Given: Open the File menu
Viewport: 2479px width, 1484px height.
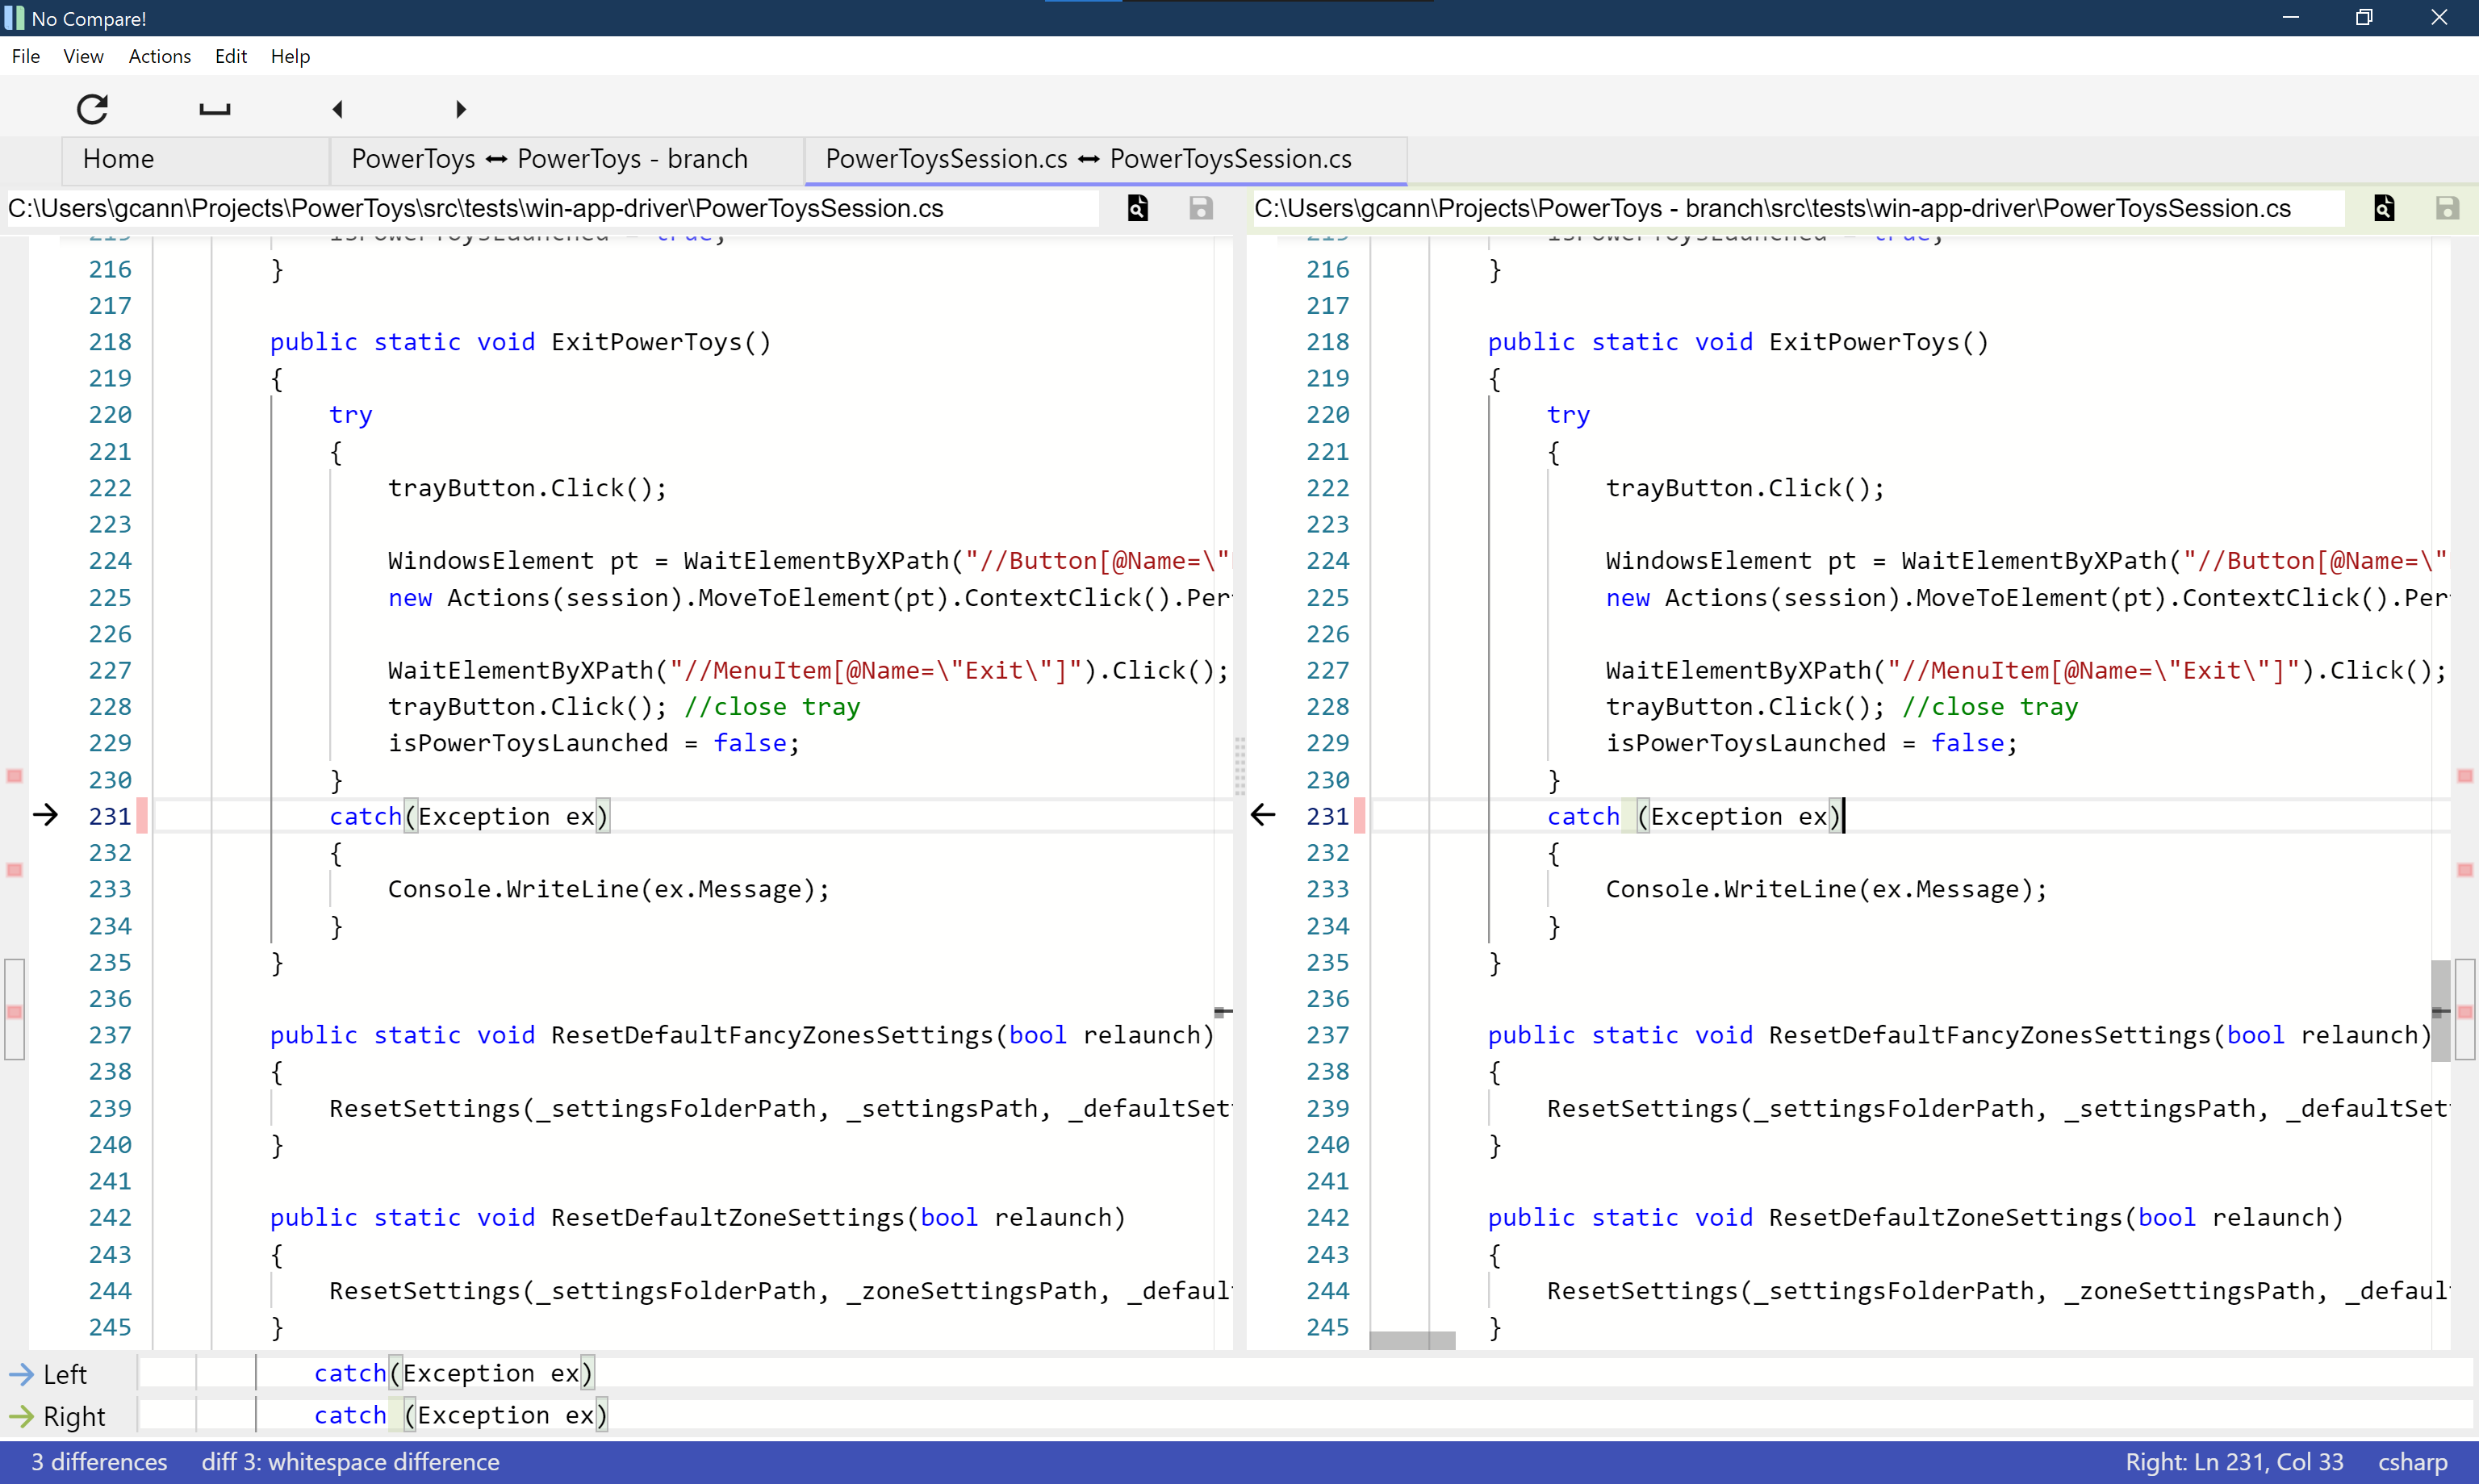Looking at the screenshot, I should click(x=26, y=56).
